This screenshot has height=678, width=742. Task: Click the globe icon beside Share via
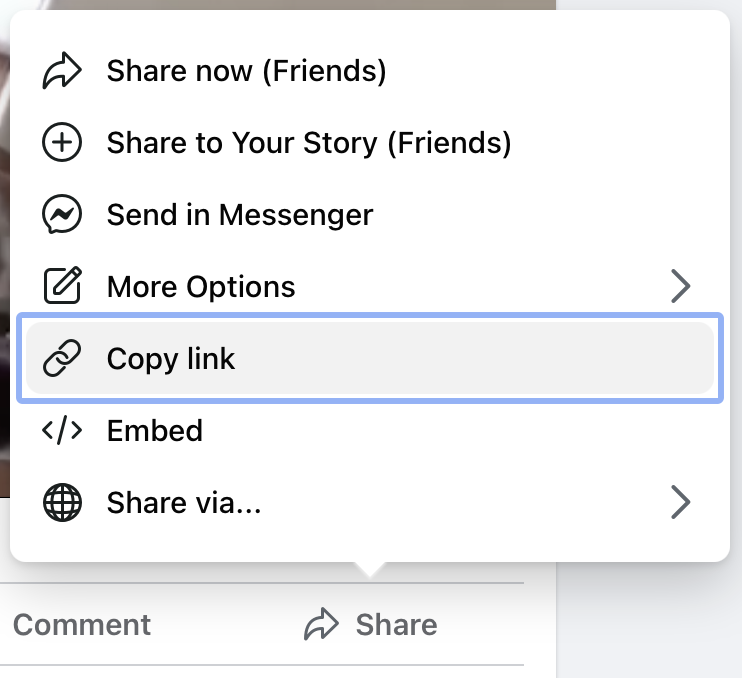(x=62, y=502)
